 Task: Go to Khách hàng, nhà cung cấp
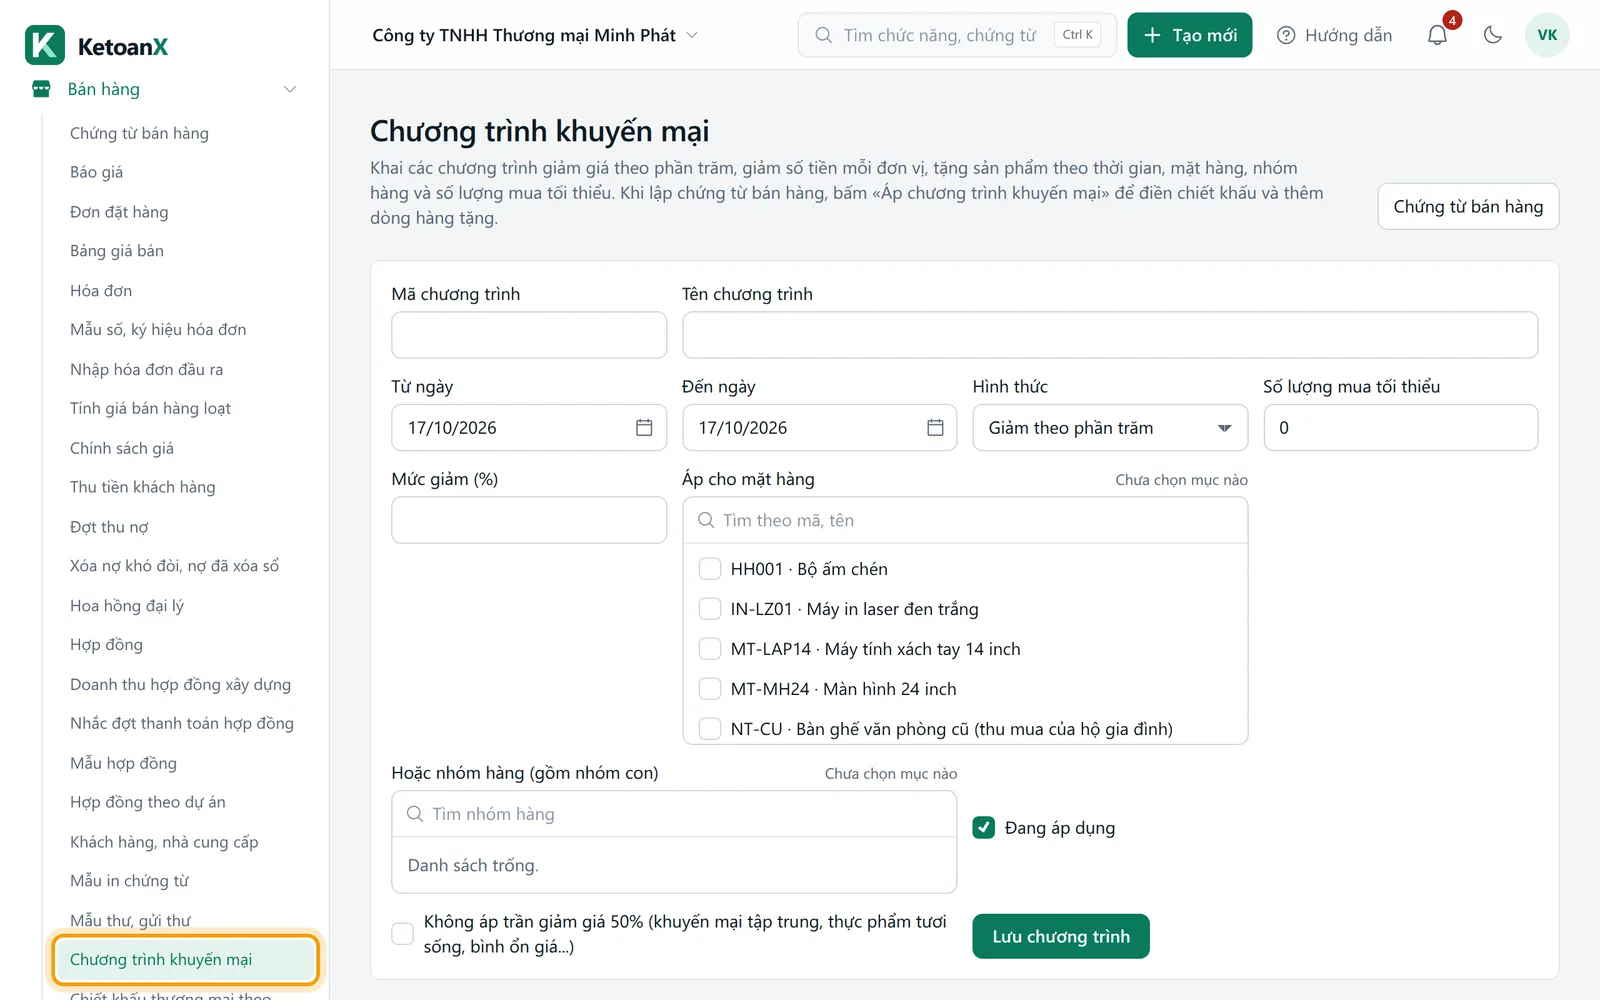coord(164,842)
